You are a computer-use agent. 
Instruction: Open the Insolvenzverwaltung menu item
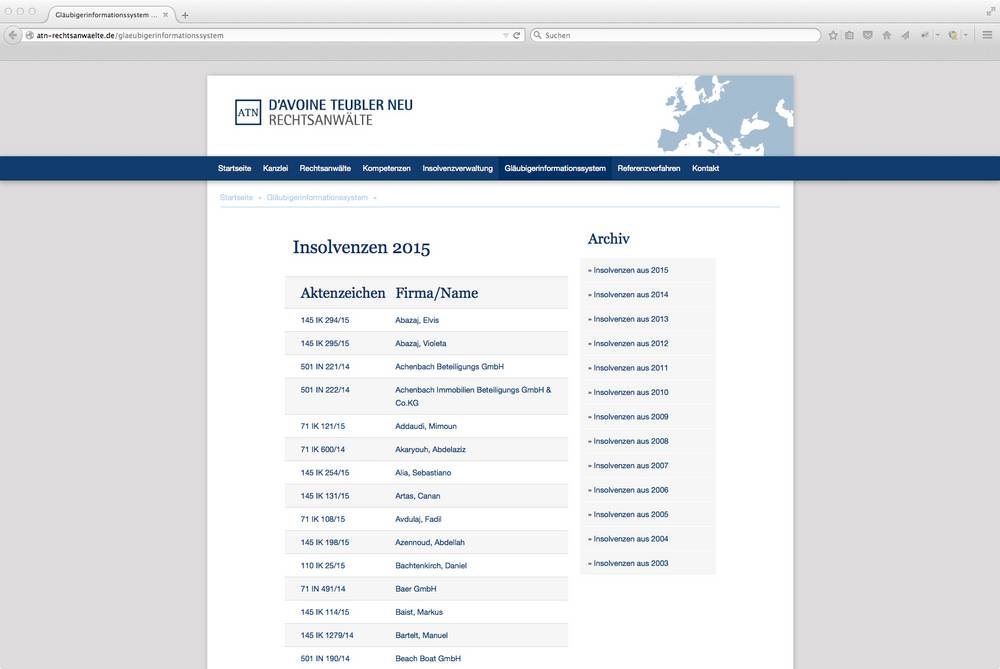[x=457, y=168]
